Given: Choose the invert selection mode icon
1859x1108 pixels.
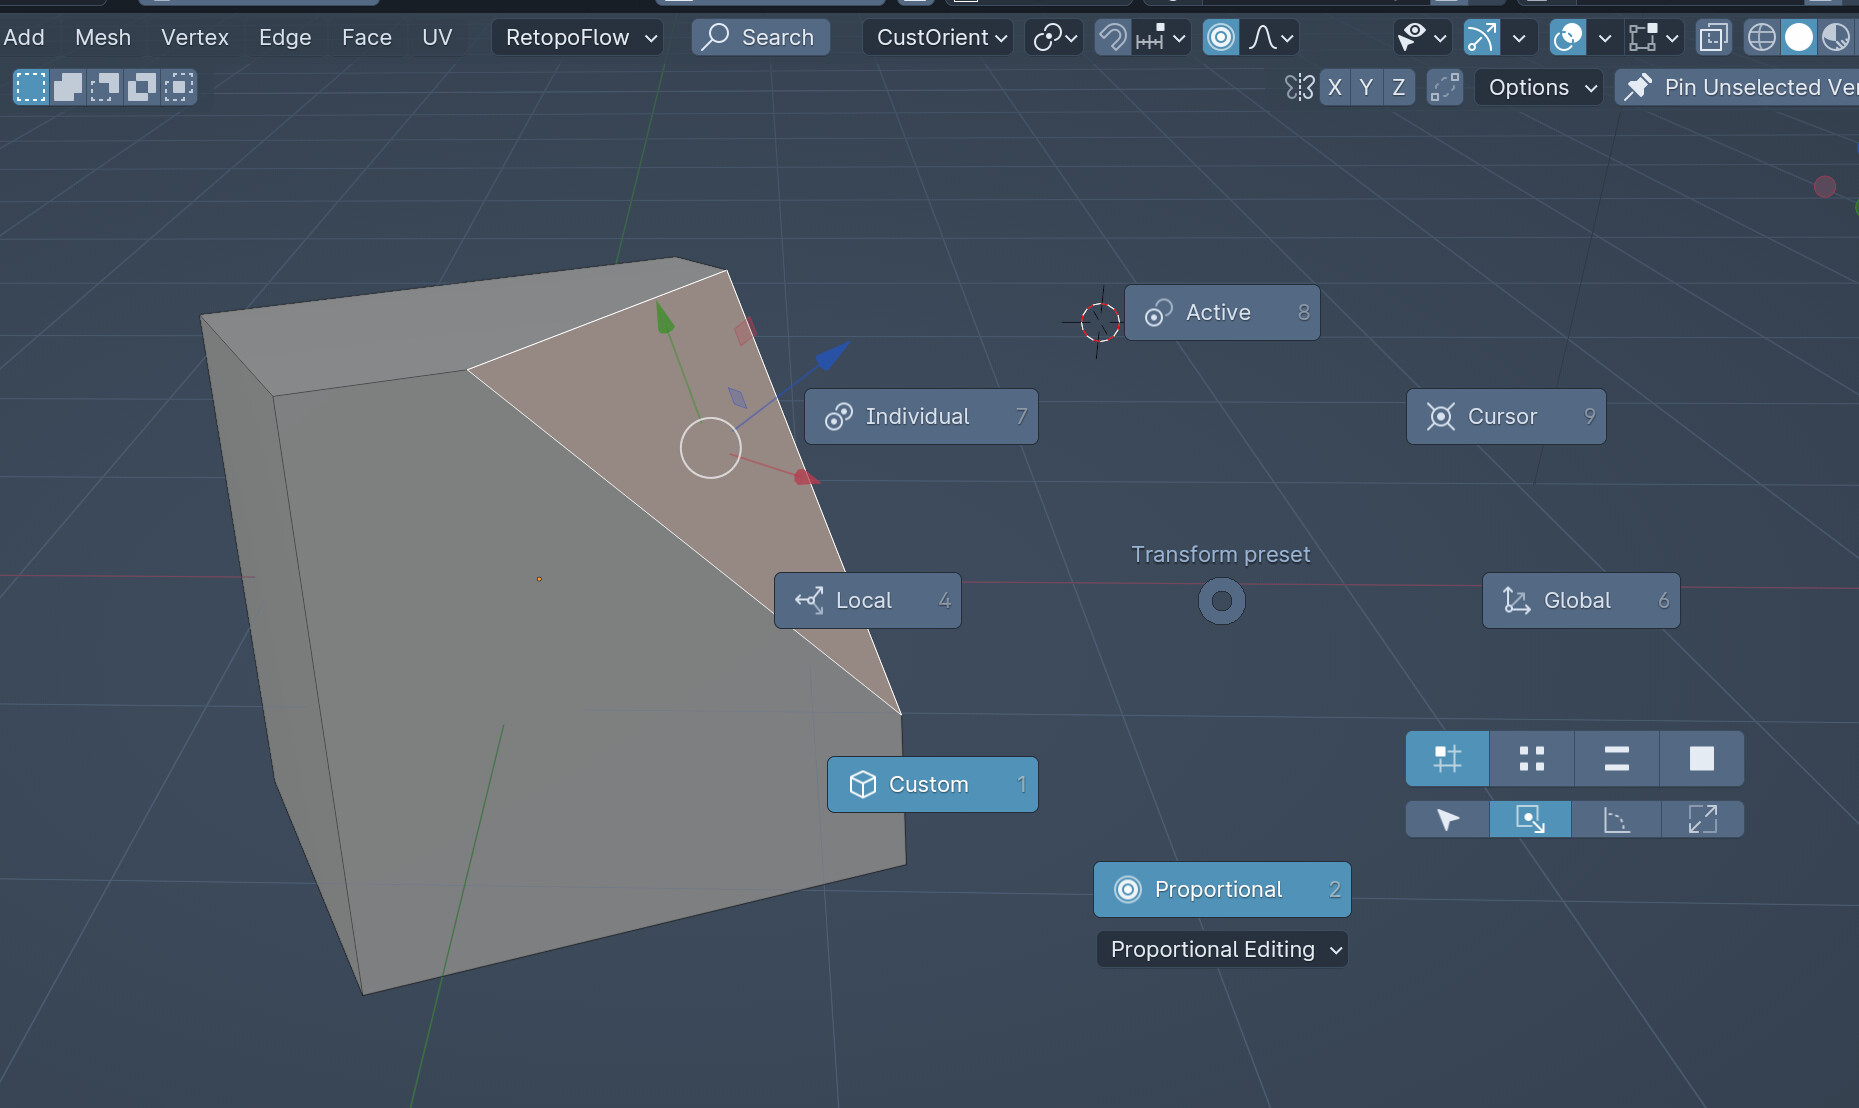Looking at the screenshot, I should (142, 87).
